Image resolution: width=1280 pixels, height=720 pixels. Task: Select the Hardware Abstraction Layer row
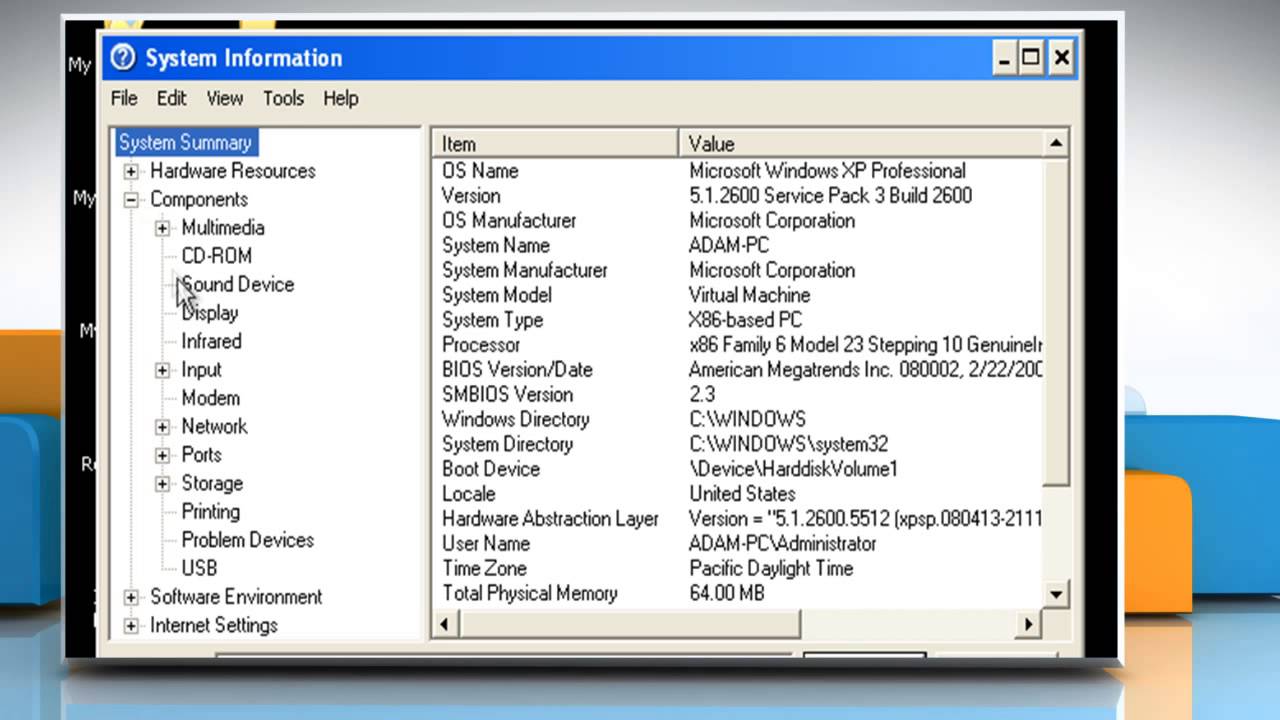click(x=738, y=519)
